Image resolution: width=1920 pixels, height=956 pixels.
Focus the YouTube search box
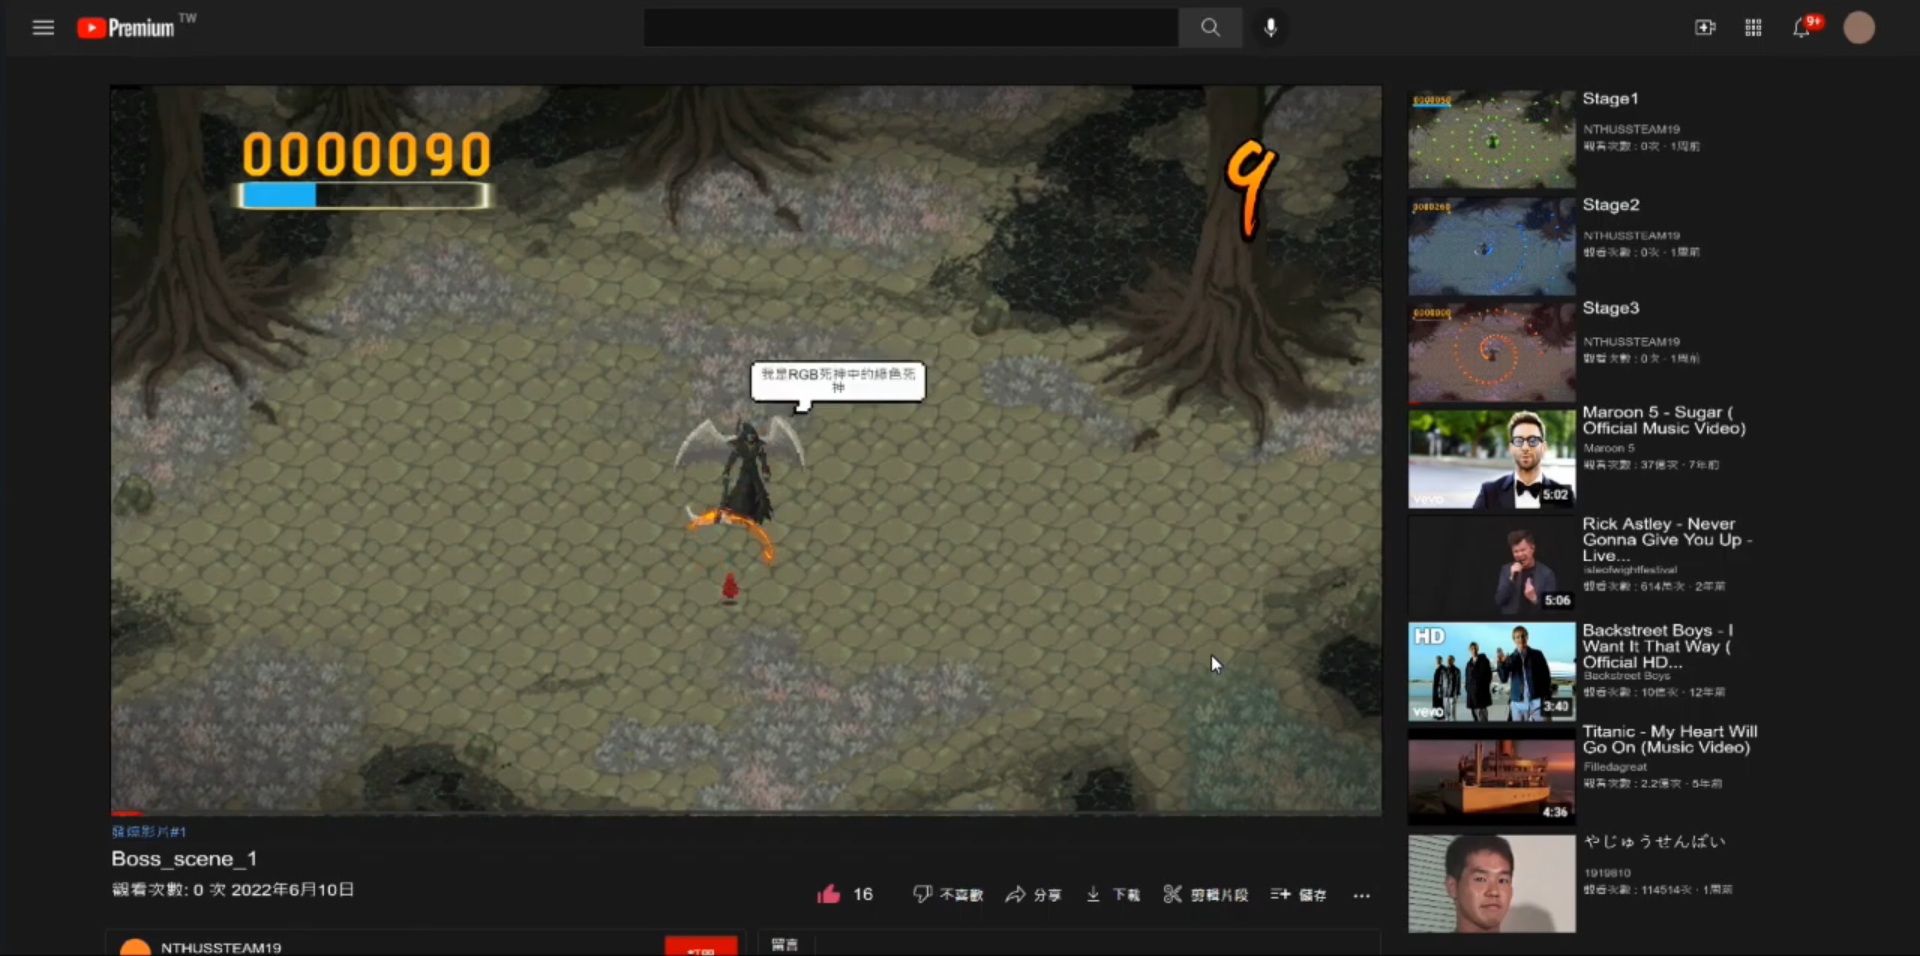pos(910,28)
